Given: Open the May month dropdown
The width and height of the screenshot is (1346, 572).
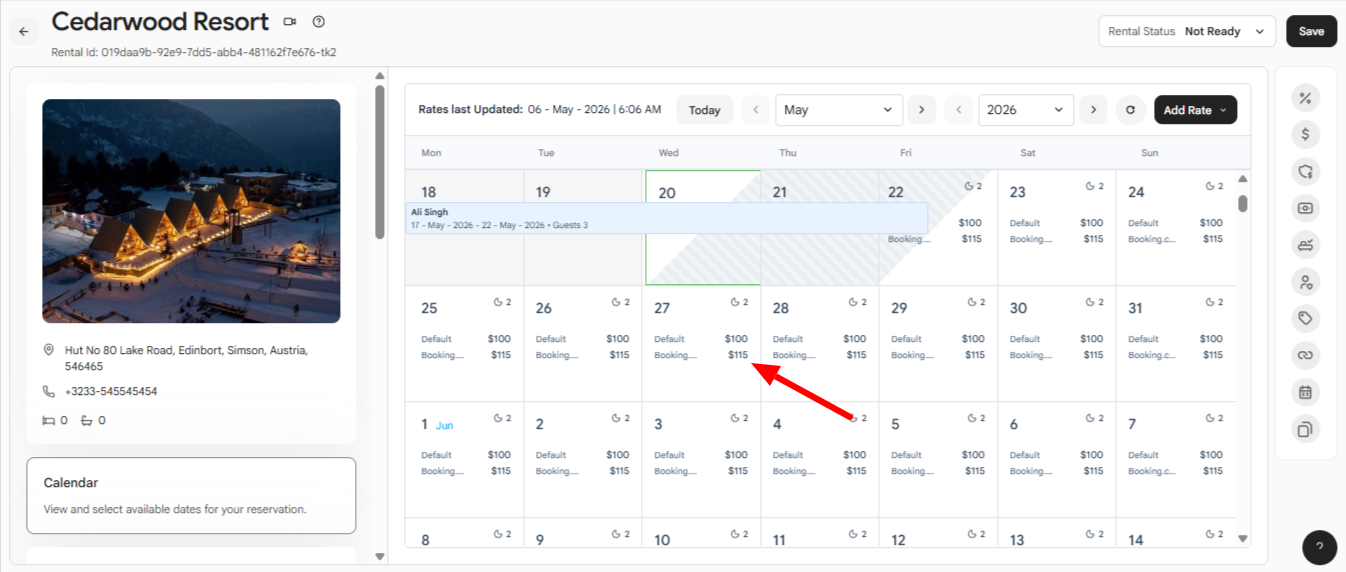Looking at the screenshot, I should coord(839,110).
